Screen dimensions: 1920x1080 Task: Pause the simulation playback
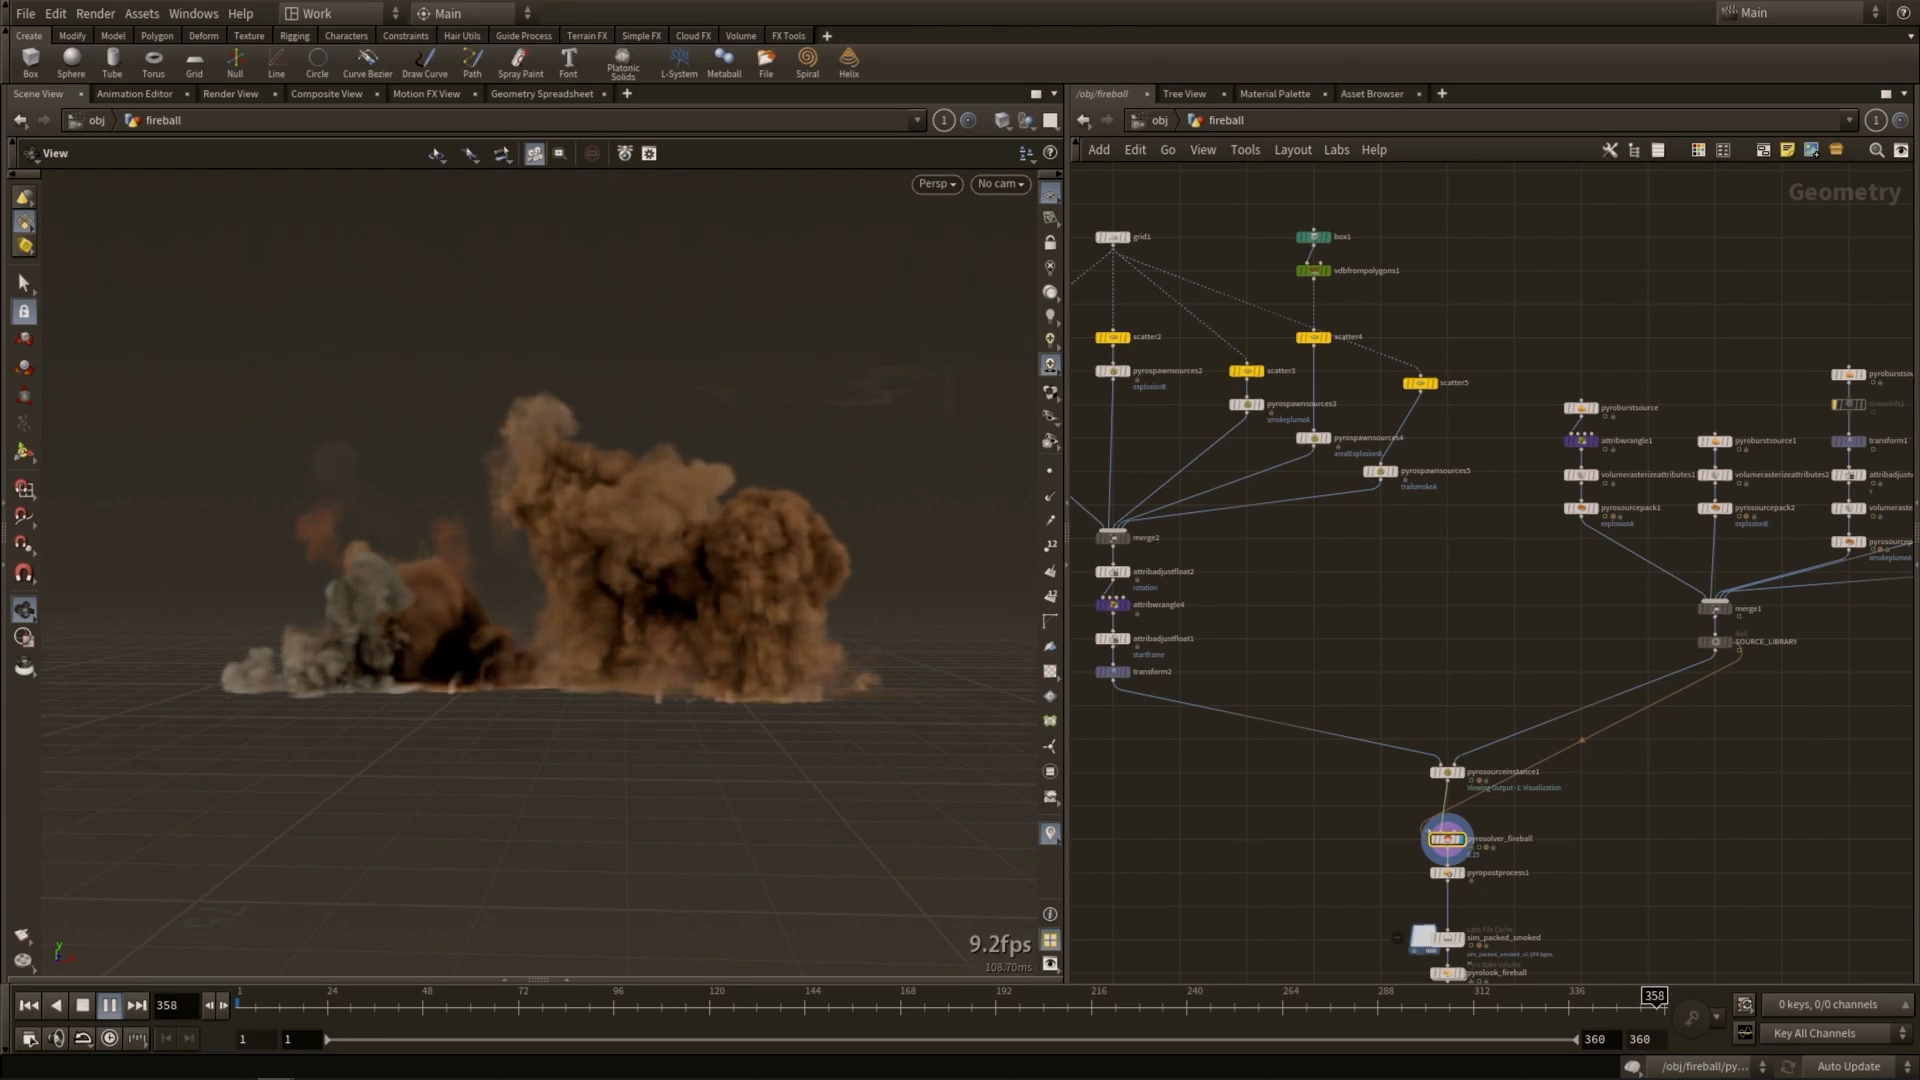pyautogui.click(x=110, y=1005)
